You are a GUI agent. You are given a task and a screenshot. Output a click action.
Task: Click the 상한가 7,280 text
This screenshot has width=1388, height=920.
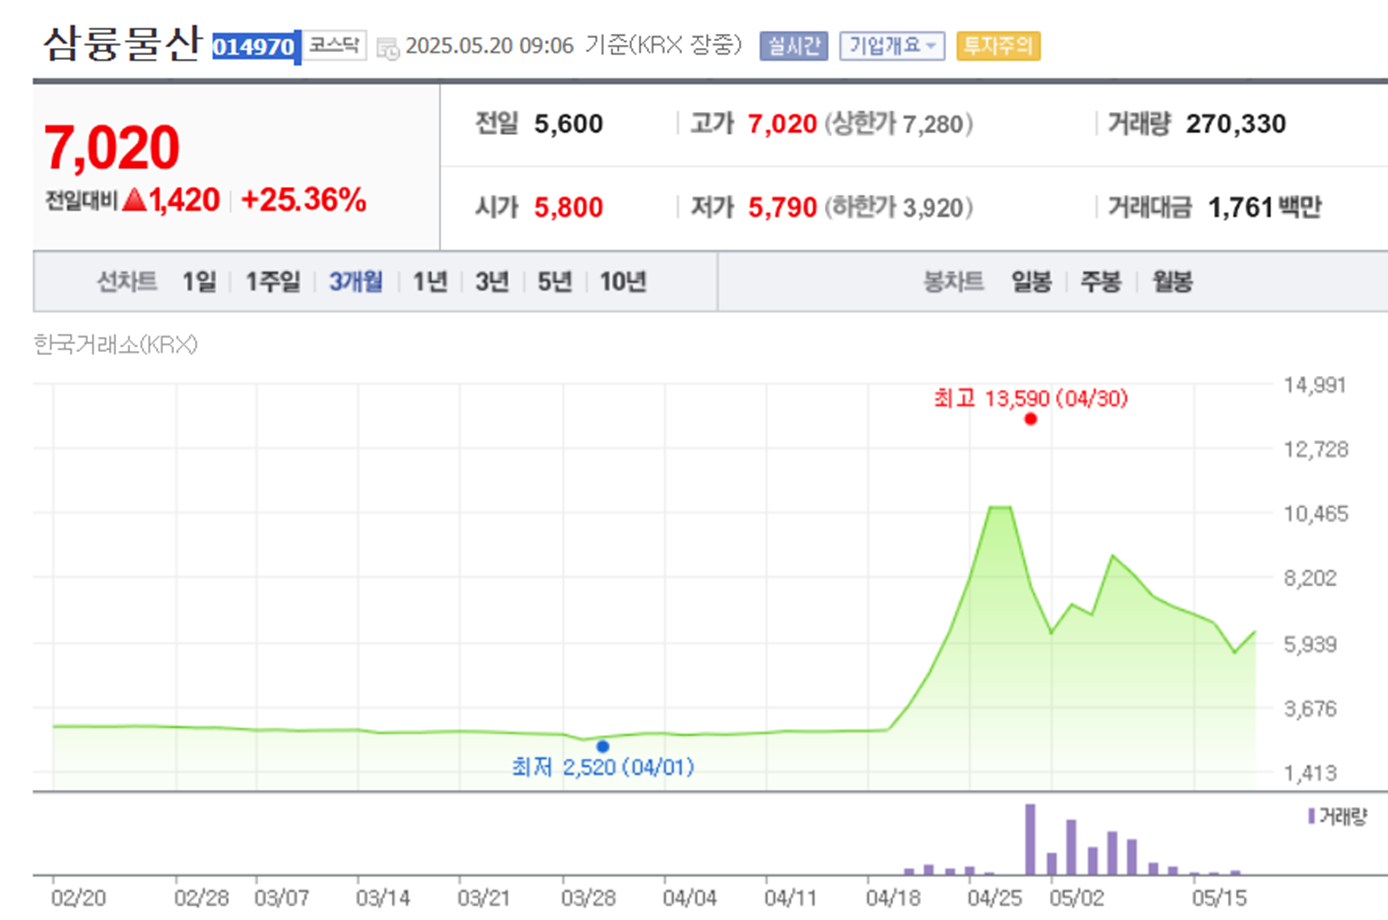click(898, 124)
